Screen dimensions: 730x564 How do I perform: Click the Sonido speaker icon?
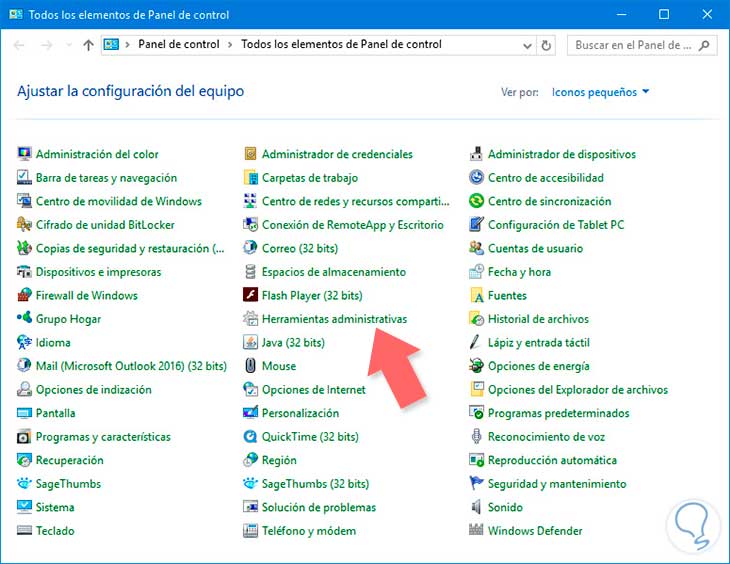[x=476, y=507]
